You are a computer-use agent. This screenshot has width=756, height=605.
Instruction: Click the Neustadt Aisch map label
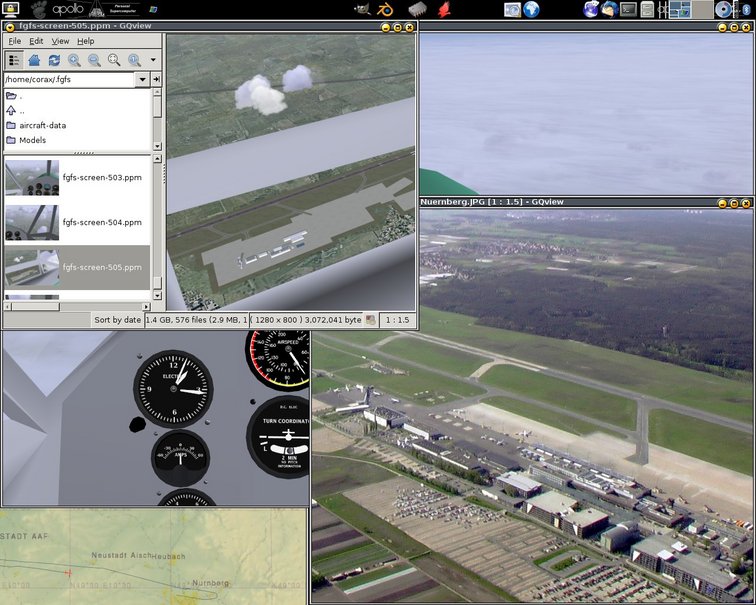point(121,555)
